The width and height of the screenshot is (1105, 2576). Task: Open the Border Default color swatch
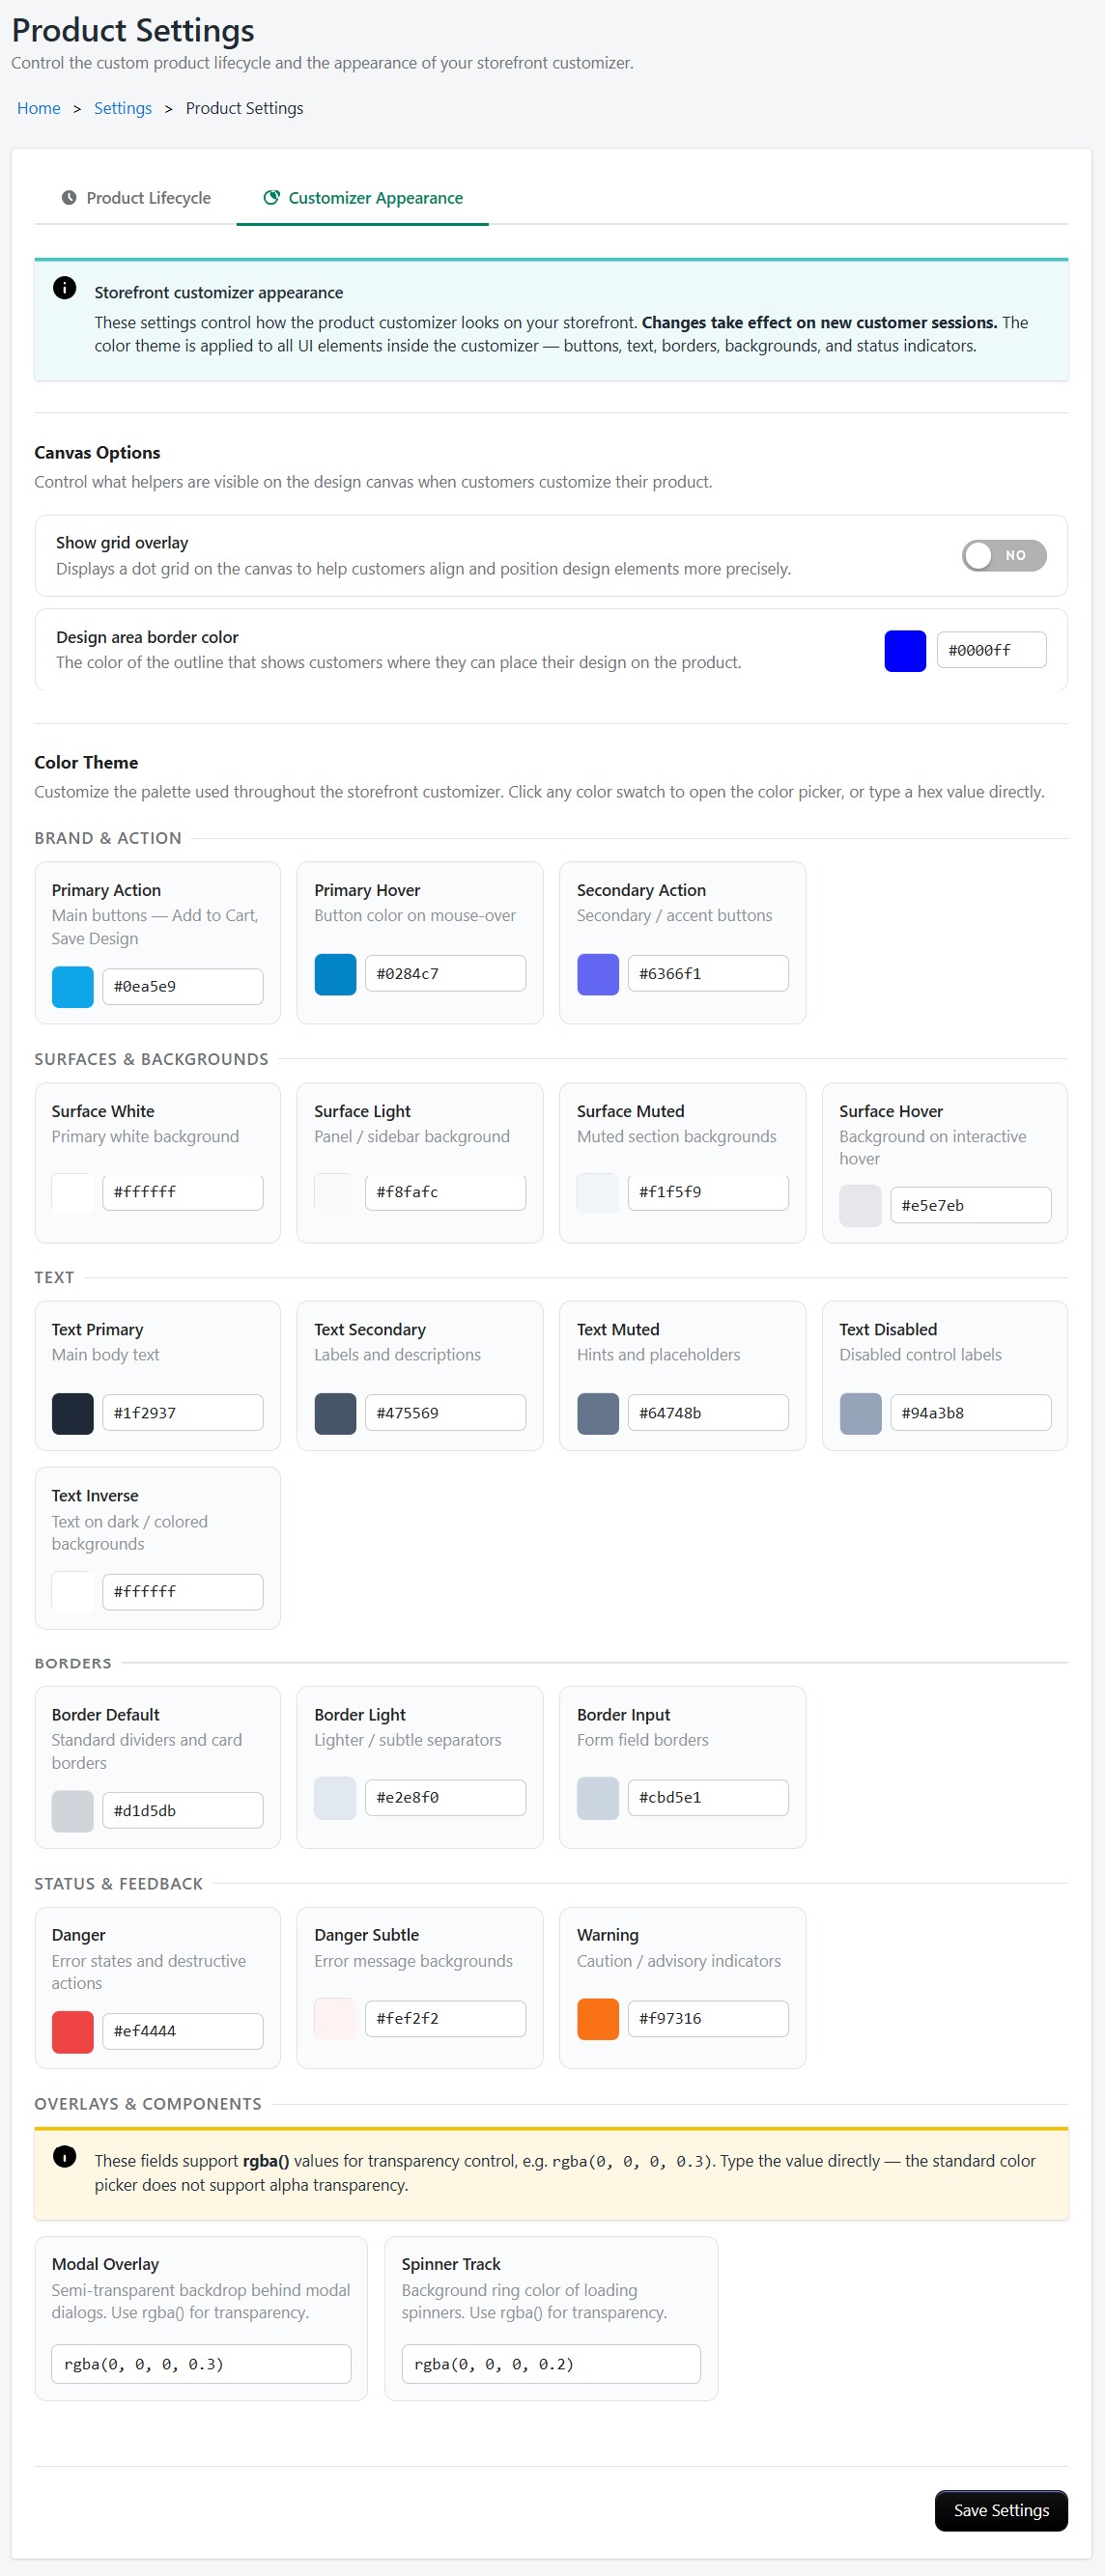(73, 1811)
